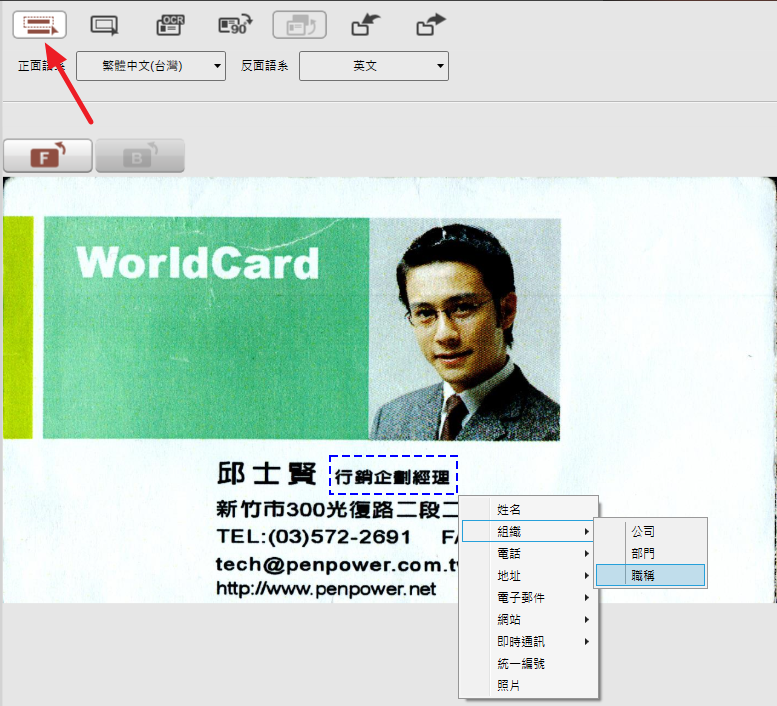
Task: Assign selection as 照片 in menu
Action: (x=509, y=685)
